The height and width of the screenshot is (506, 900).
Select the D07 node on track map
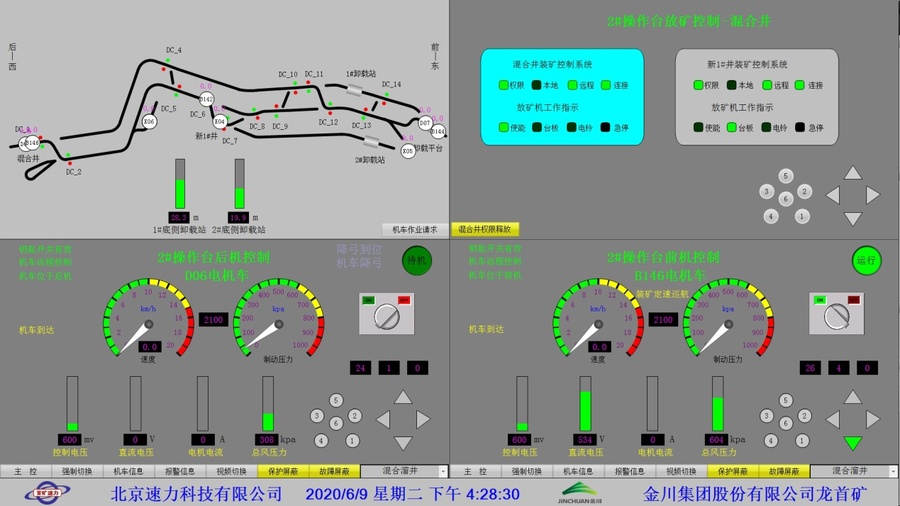[425, 122]
